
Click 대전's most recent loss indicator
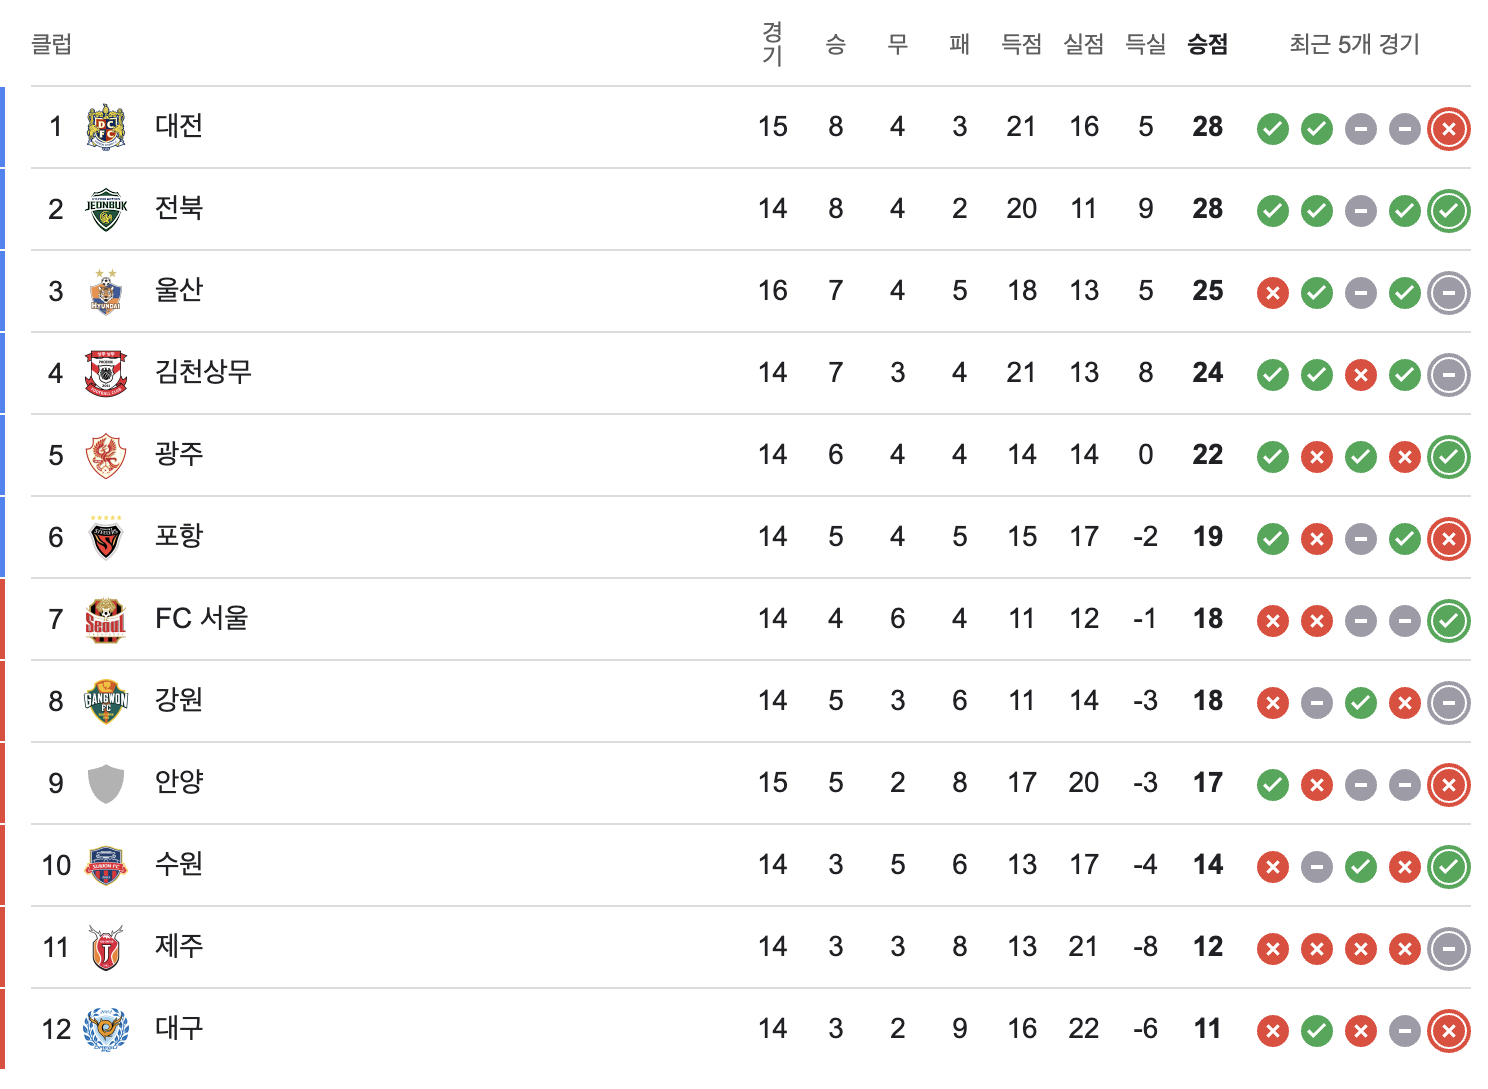pos(1449,128)
